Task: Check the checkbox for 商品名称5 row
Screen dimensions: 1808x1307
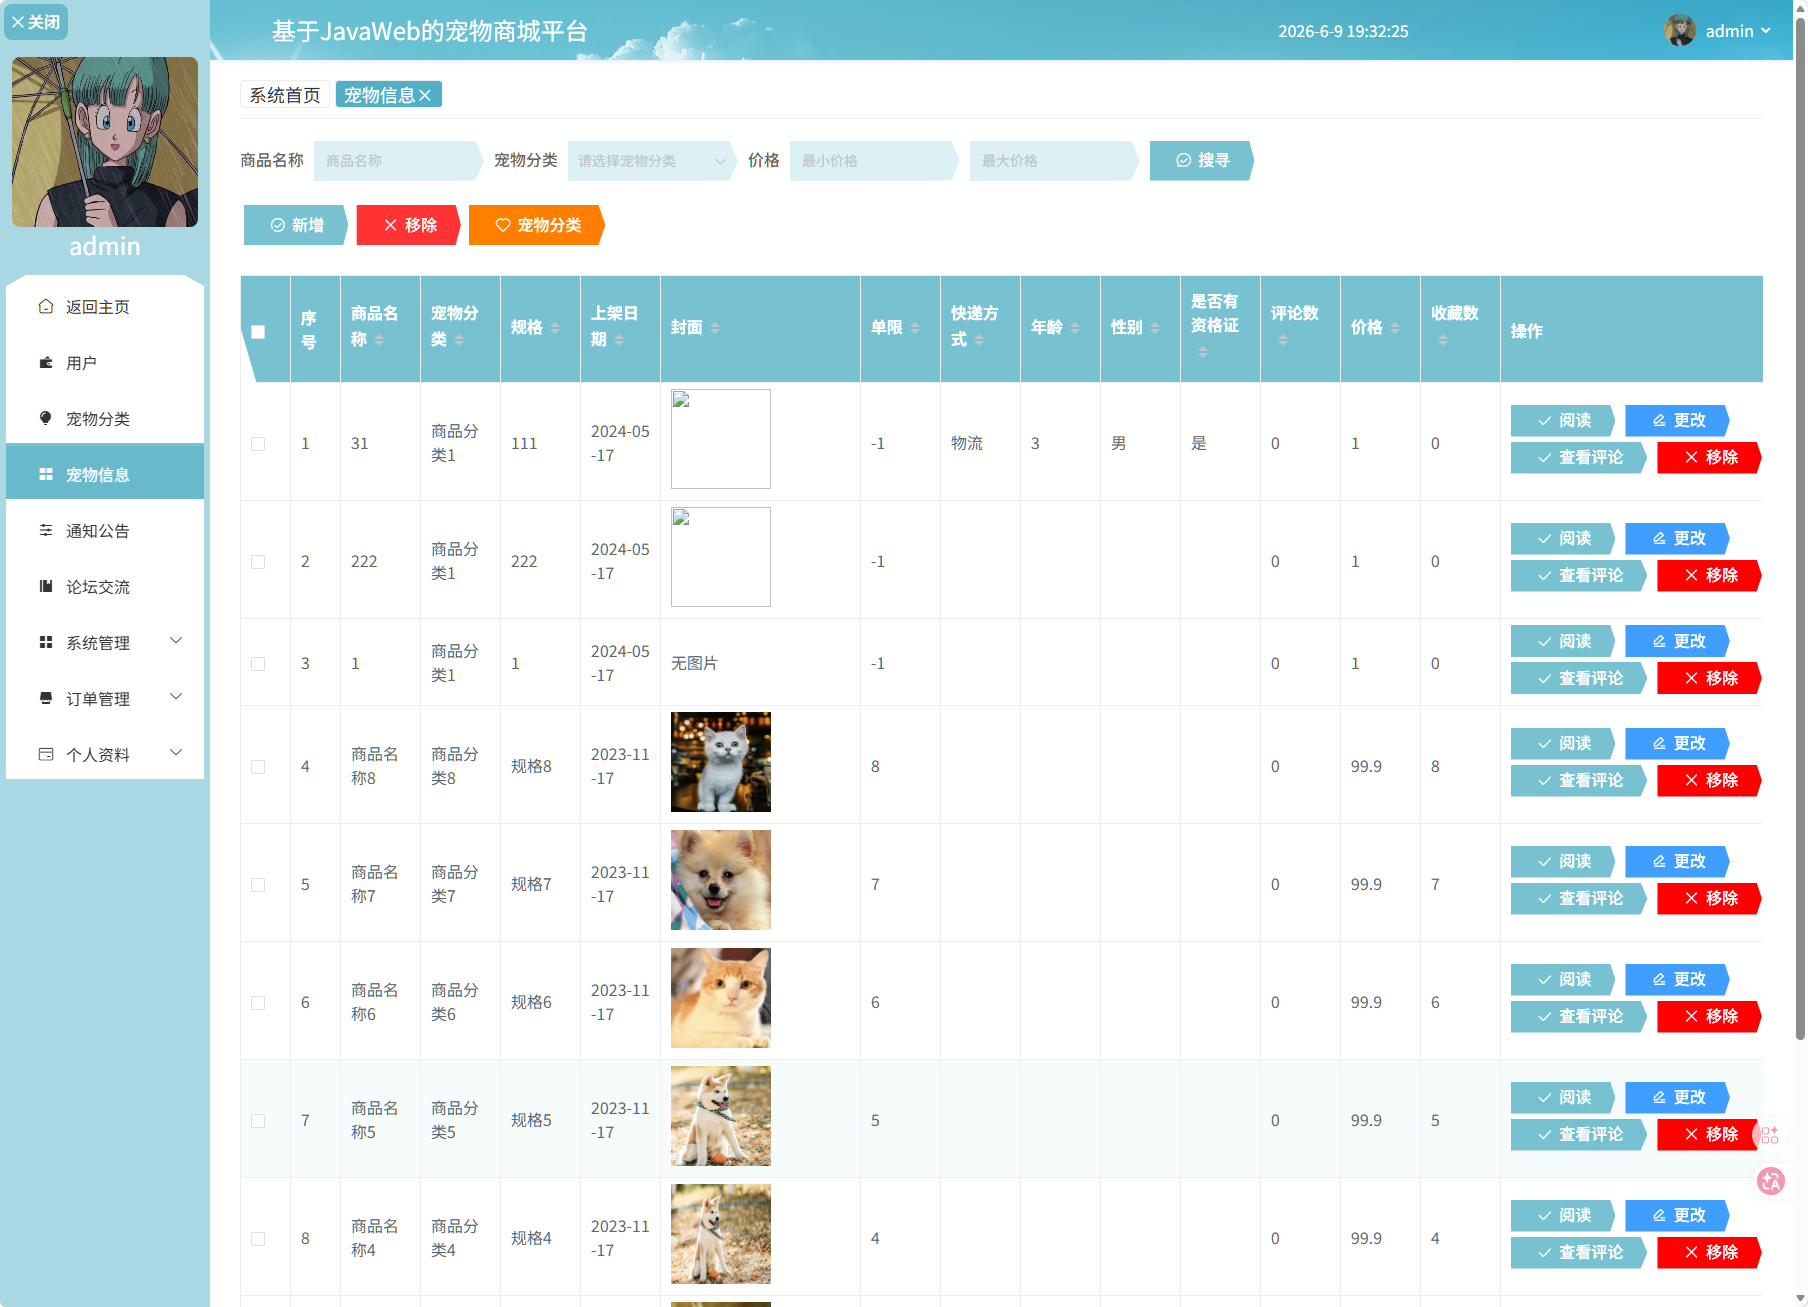Action: coord(258,1121)
